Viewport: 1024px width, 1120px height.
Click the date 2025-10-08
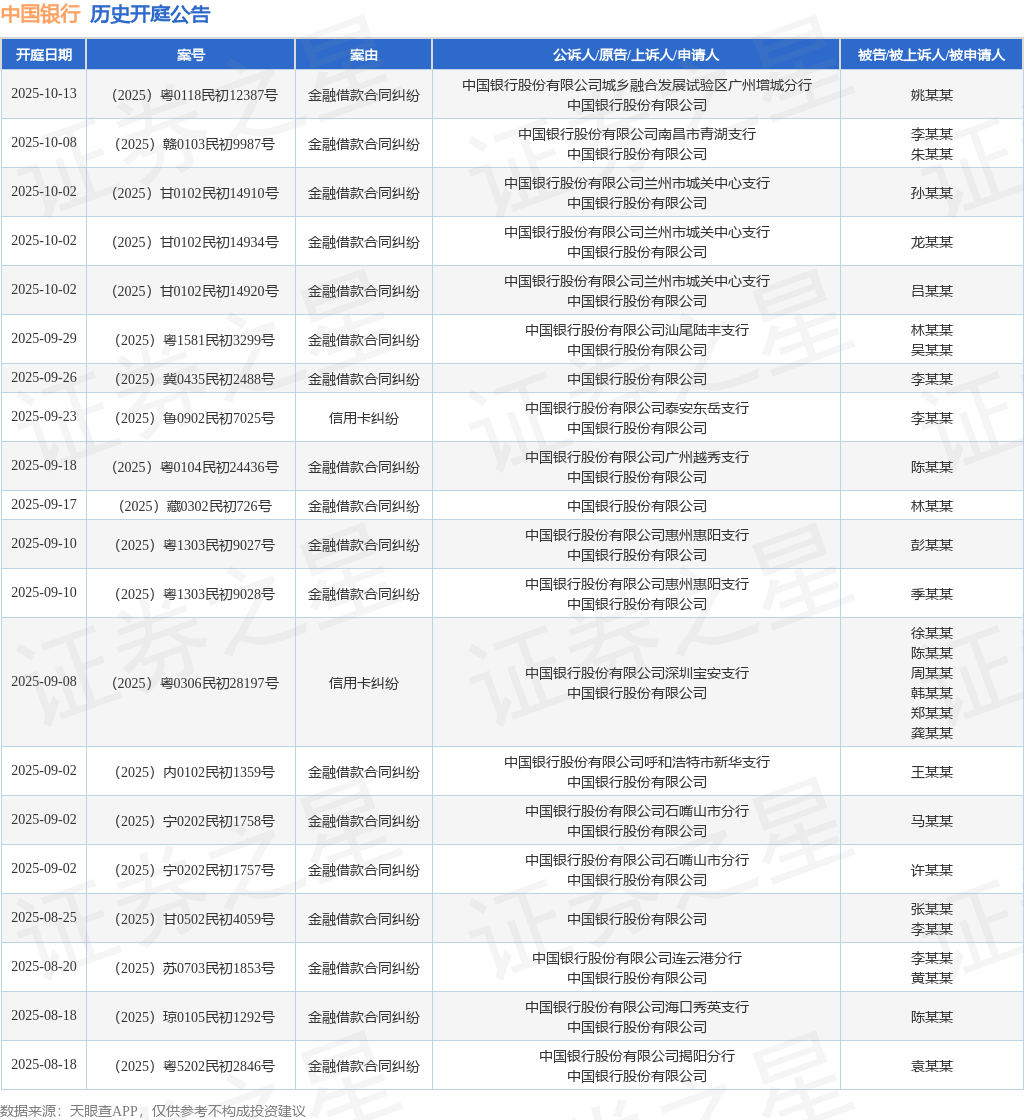pos(44,143)
